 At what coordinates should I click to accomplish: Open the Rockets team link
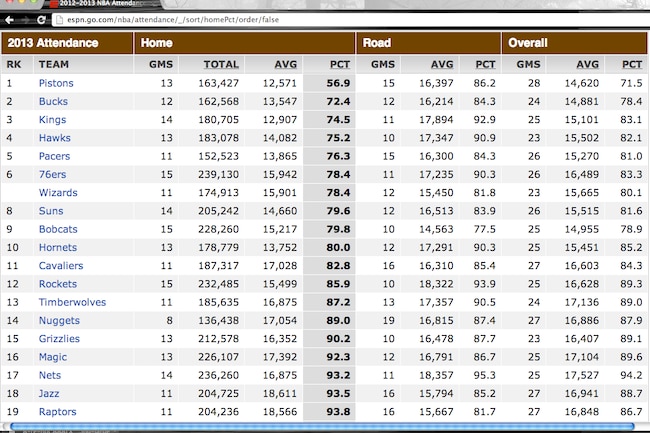coord(58,283)
